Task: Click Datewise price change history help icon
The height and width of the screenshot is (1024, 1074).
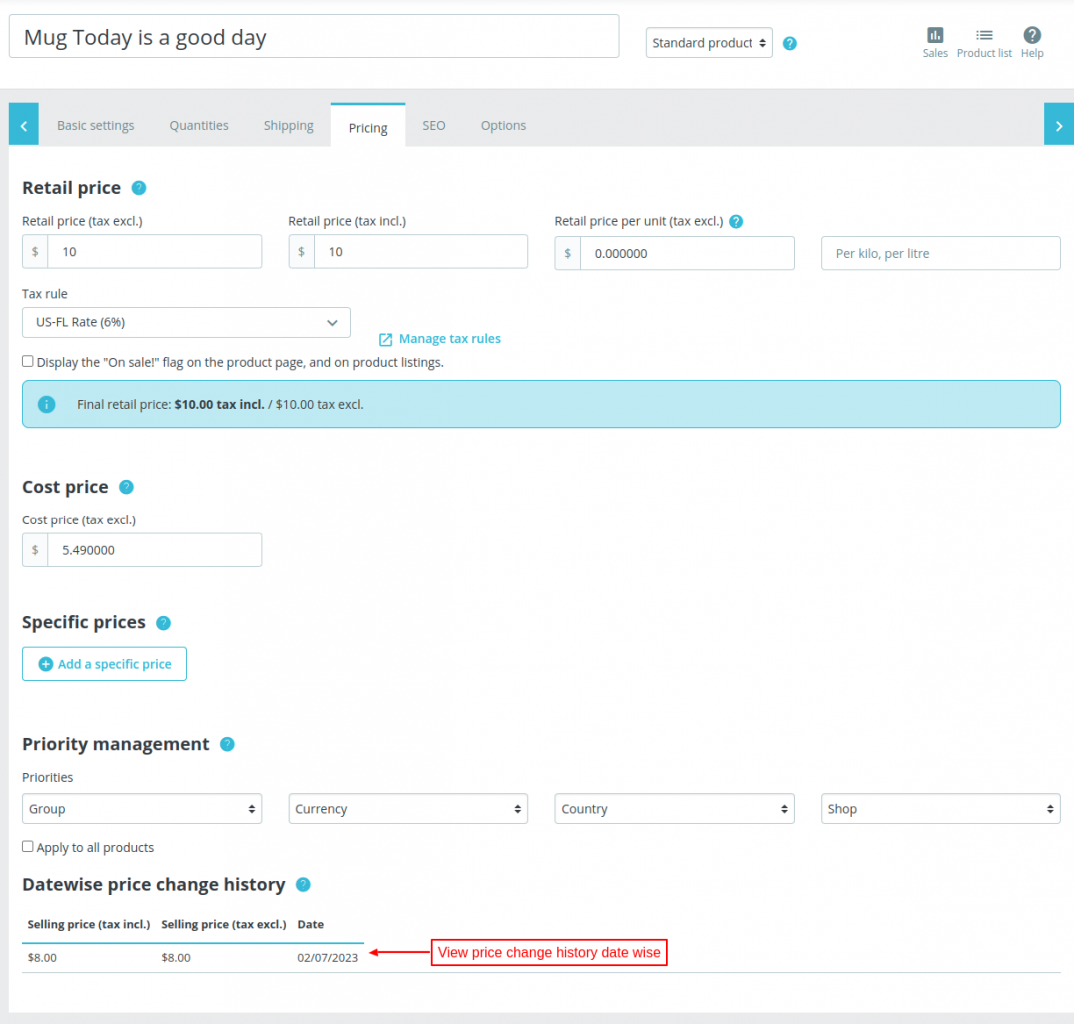Action: (303, 884)
